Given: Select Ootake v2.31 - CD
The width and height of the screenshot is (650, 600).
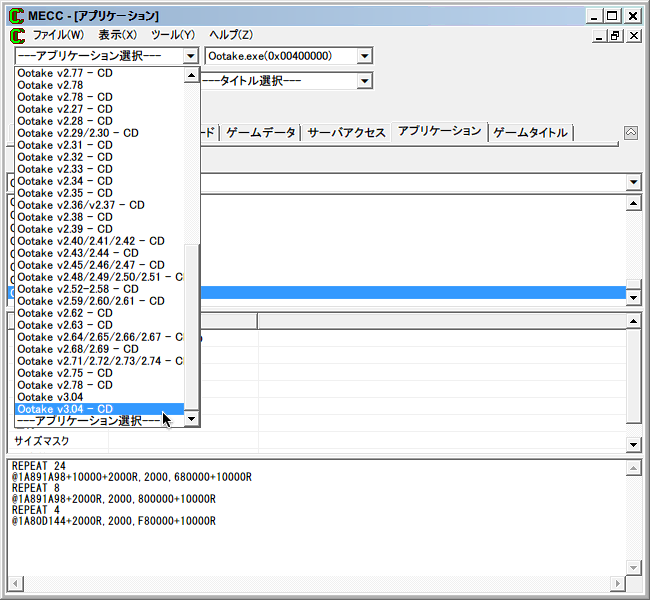Looking at the screenshot, I should click(x=99, y=145).
